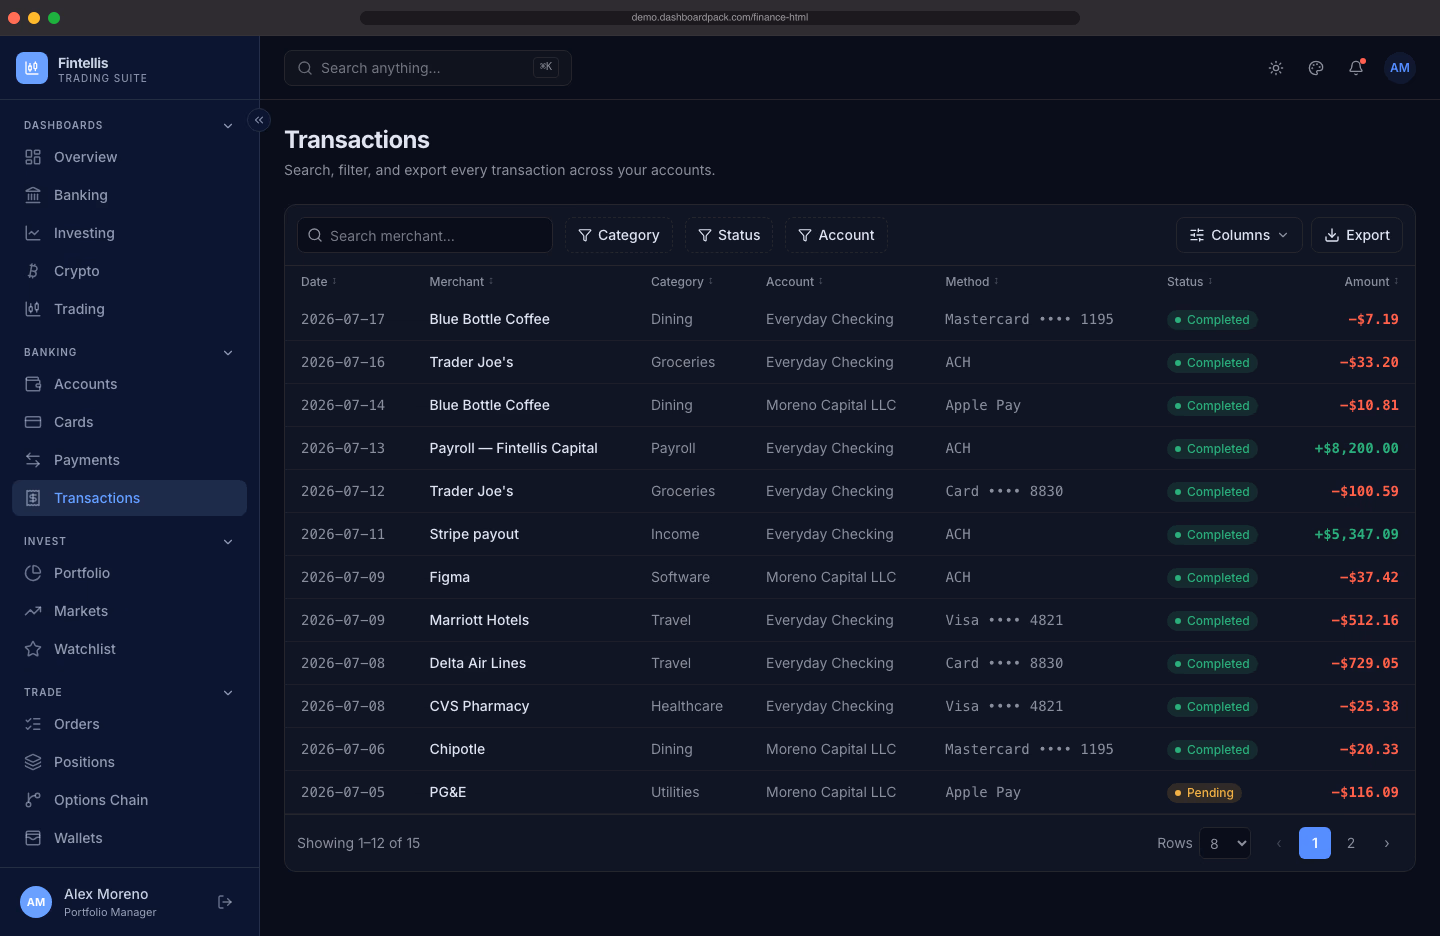This screenshot has width=1440, height=936.
Task: Collapse the sidebar with double-chevron button
Action: 259,120
